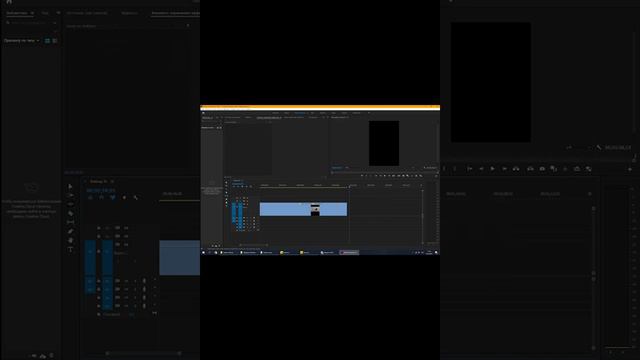Click the dimmed timeline vertical scrollbar at right
Image resolution: width=640 pixels, height=360 pixels.
(593, 278)
